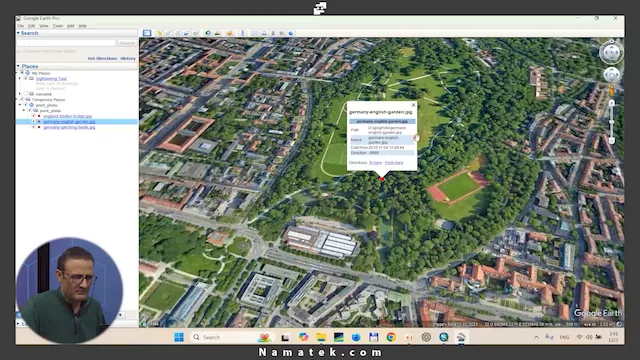The height and width of the screenshot is (360, 640).
Task: Expand the namatek folder tree arrow
Action: click(20, 94)
